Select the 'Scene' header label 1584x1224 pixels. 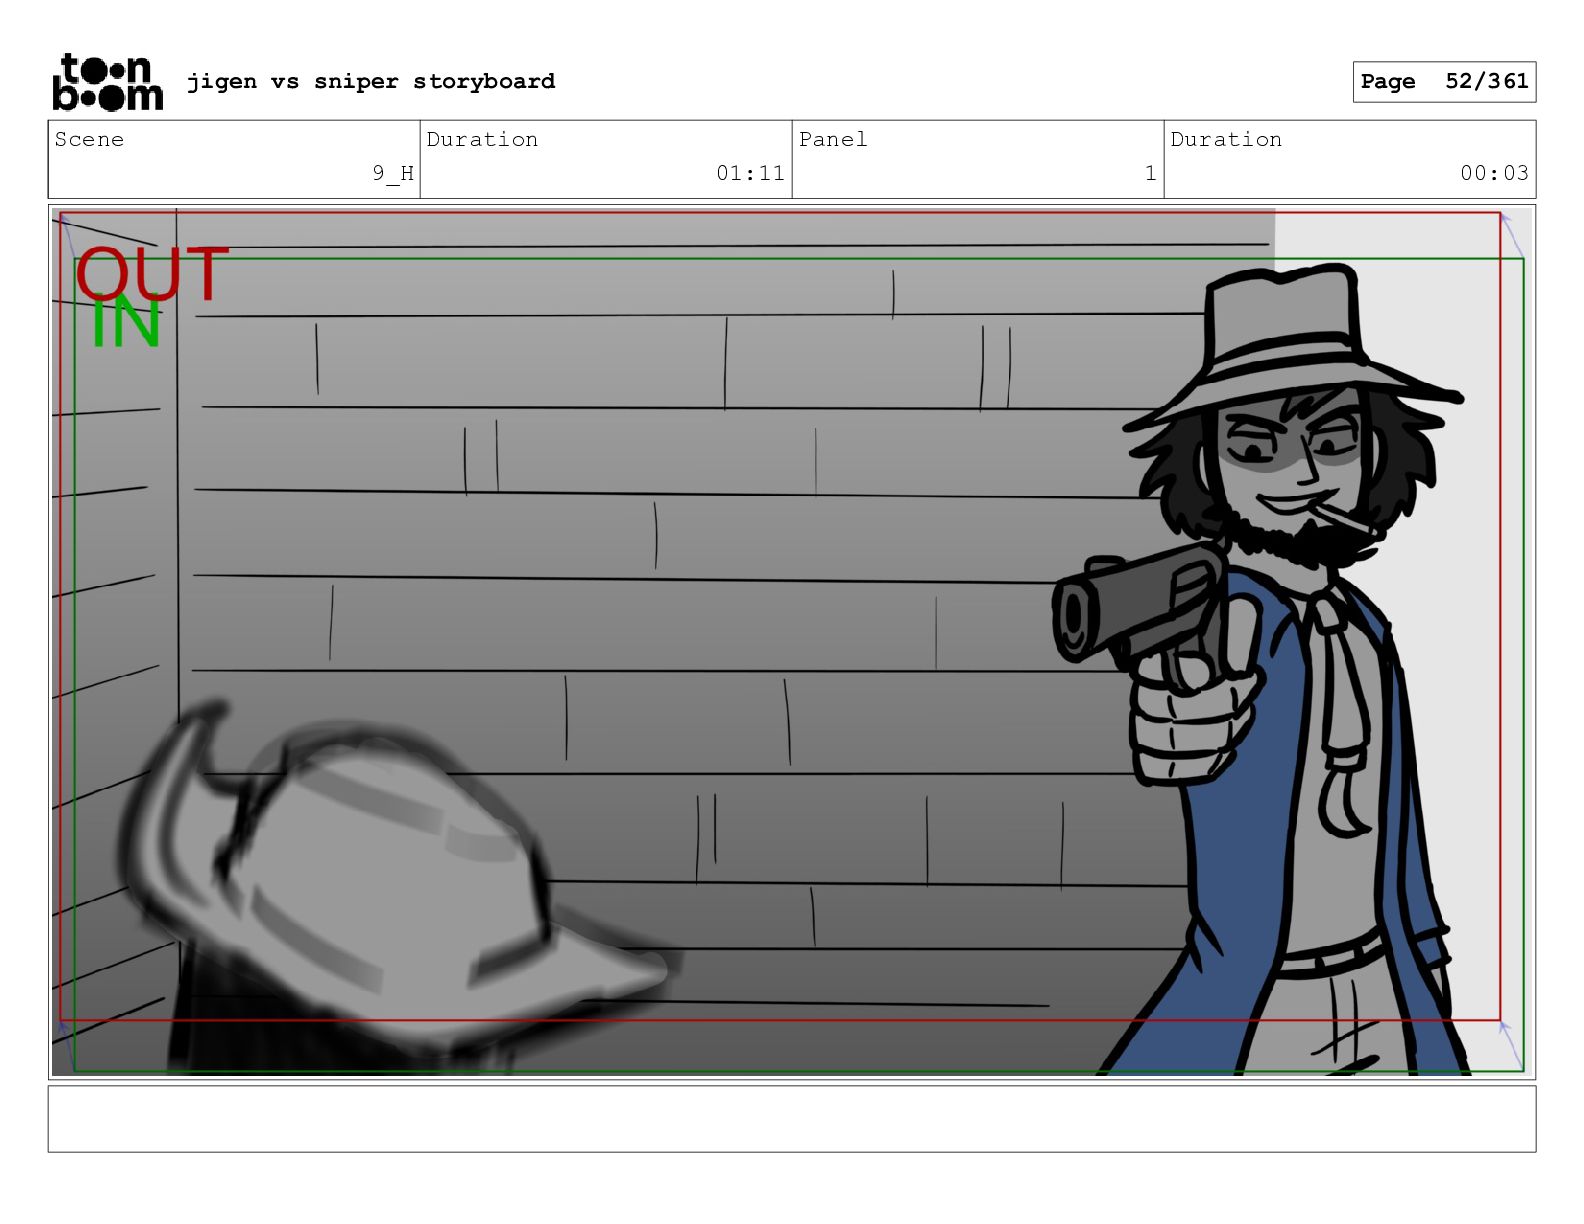[x=89, y=139]
